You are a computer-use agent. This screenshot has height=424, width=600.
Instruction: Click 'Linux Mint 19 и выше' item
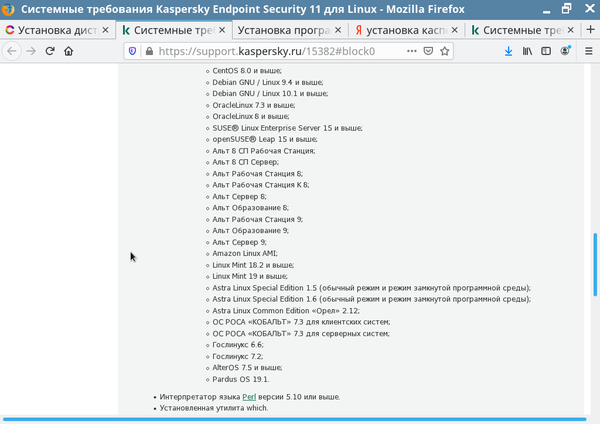[250, 276]
